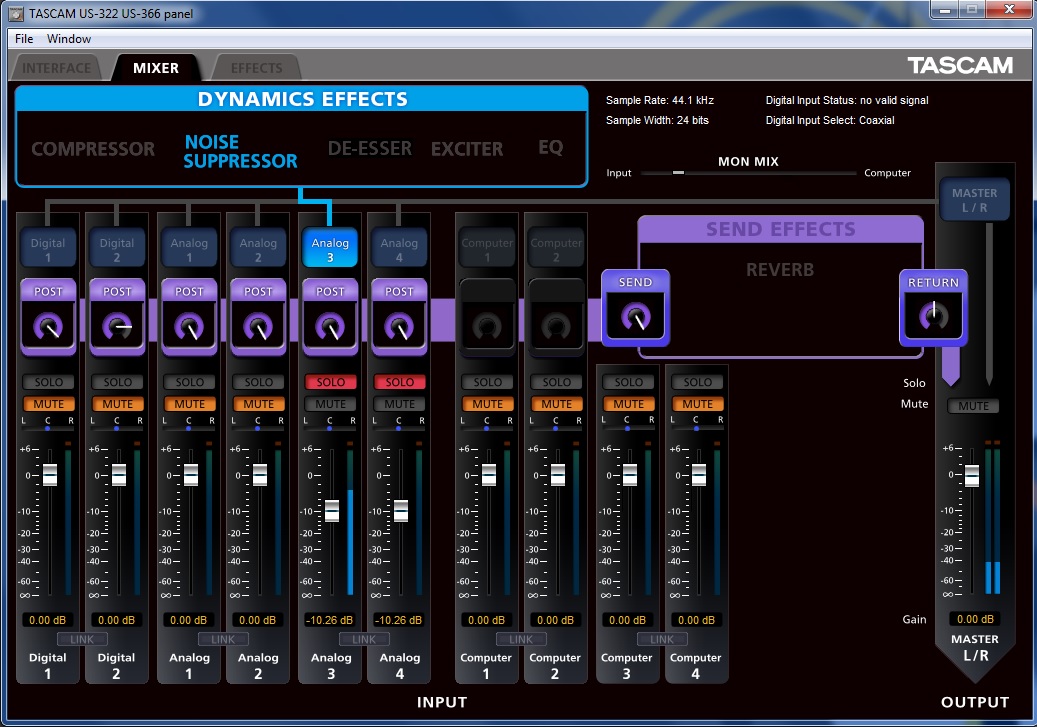Click the REVERB send effect
Viewport: 1037px width, 727px height.
(x=780, y=270)
